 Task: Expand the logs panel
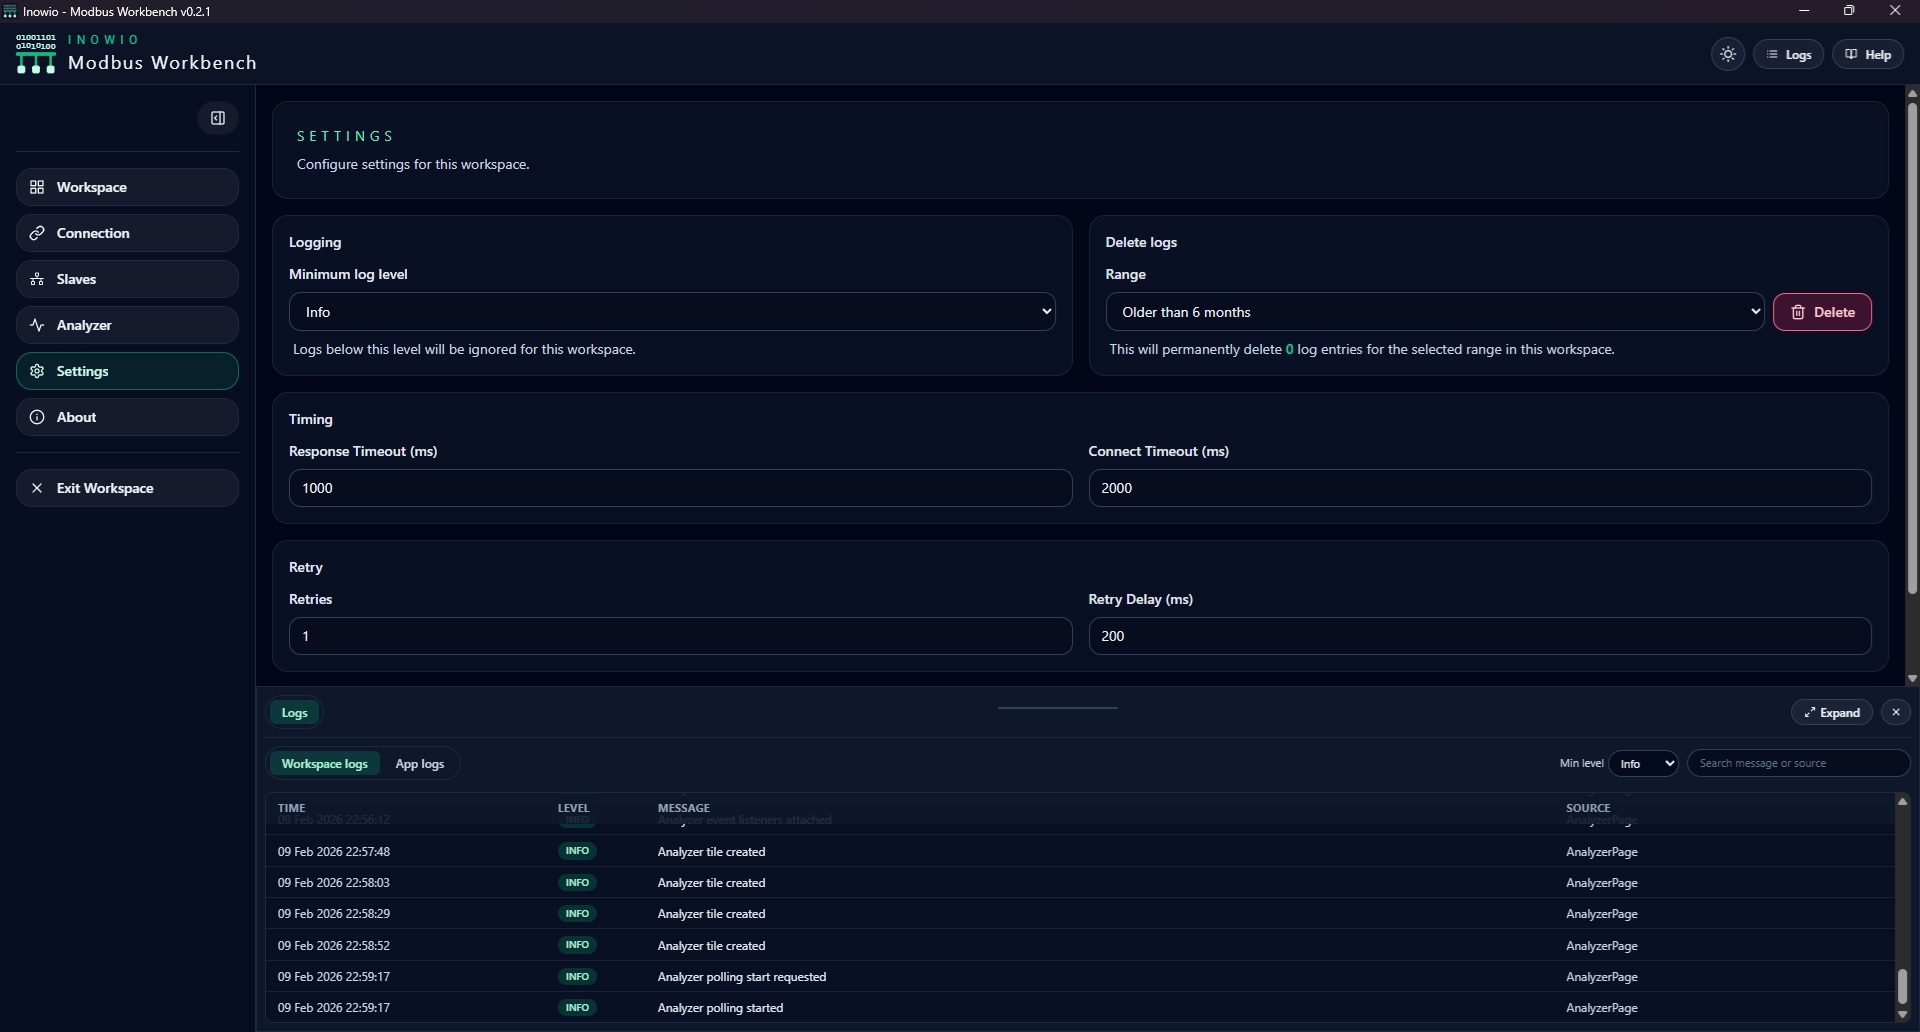1832,712
